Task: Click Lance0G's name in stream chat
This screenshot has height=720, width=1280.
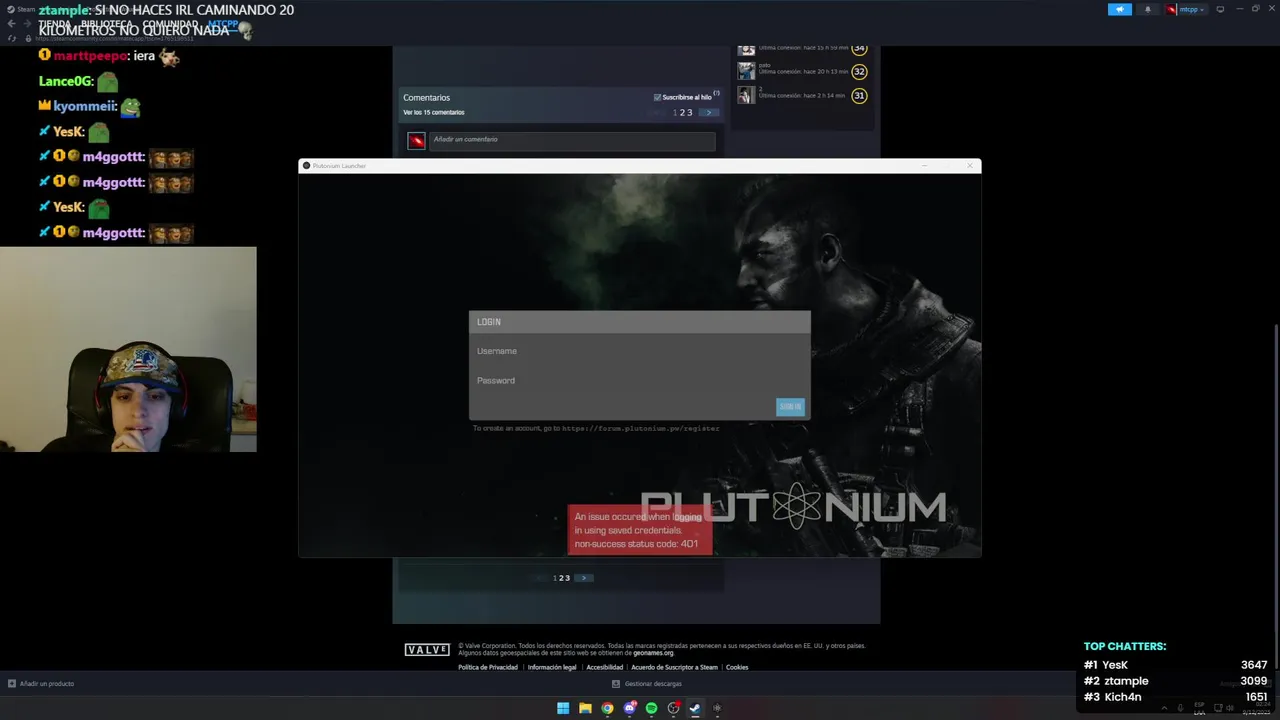Action: [x=65, y=81]
